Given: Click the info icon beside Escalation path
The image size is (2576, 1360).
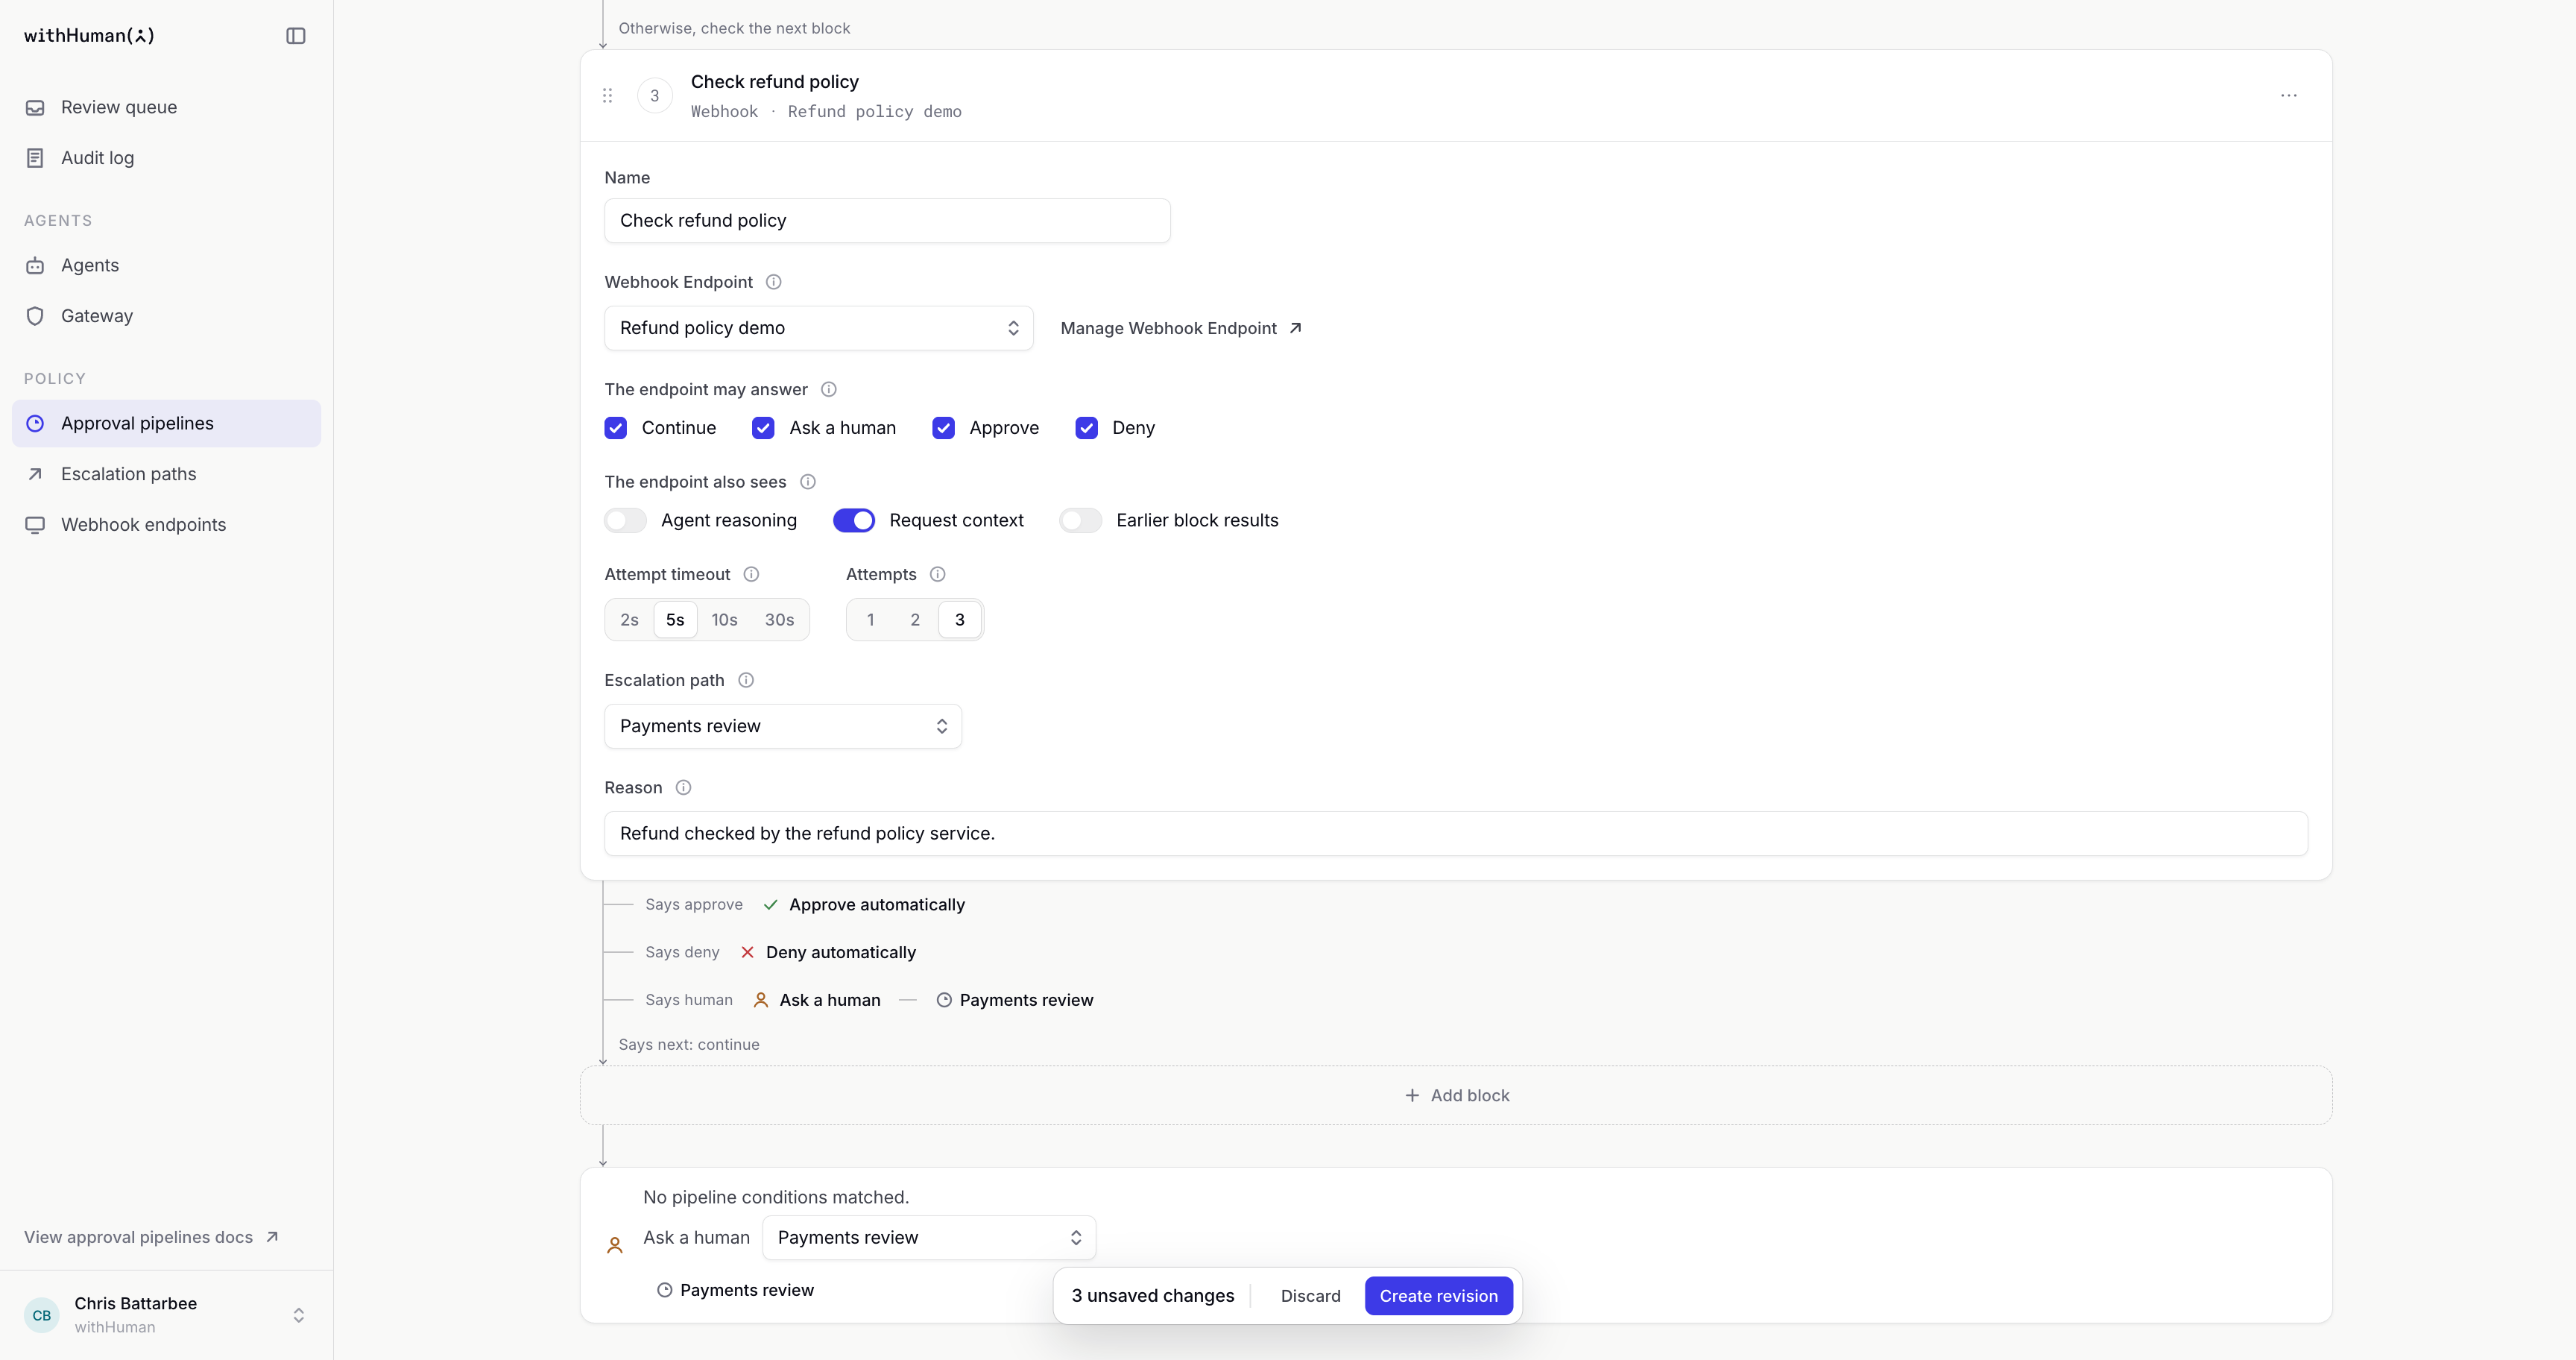Looking at the screenshot, I should [x=745, y=680].
